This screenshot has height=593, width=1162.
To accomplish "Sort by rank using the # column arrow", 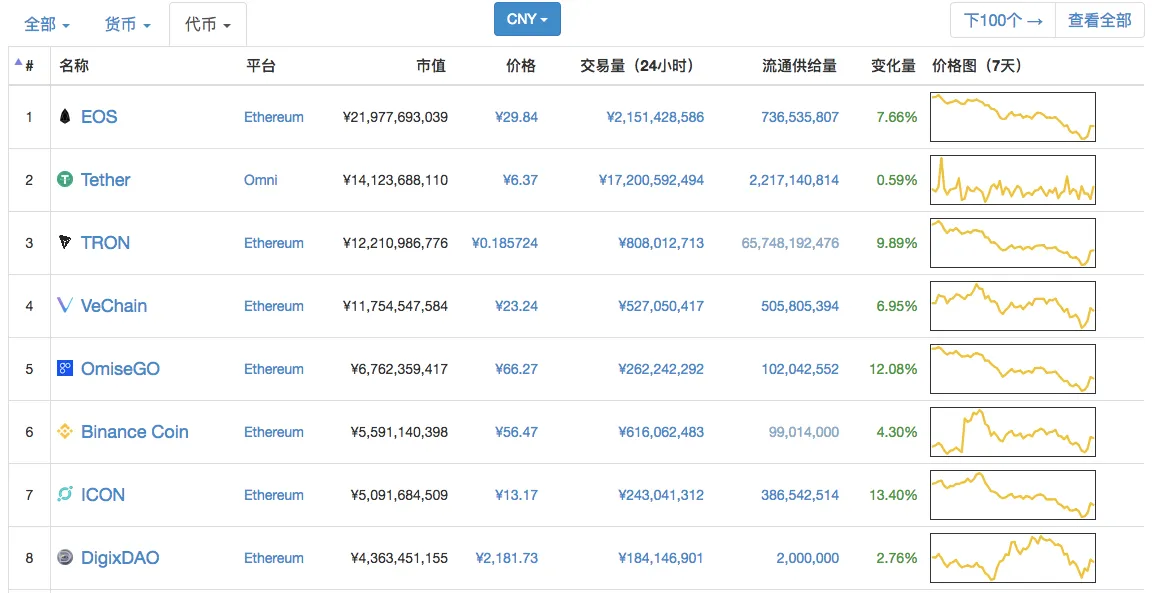I will click(x=19, y=63).
